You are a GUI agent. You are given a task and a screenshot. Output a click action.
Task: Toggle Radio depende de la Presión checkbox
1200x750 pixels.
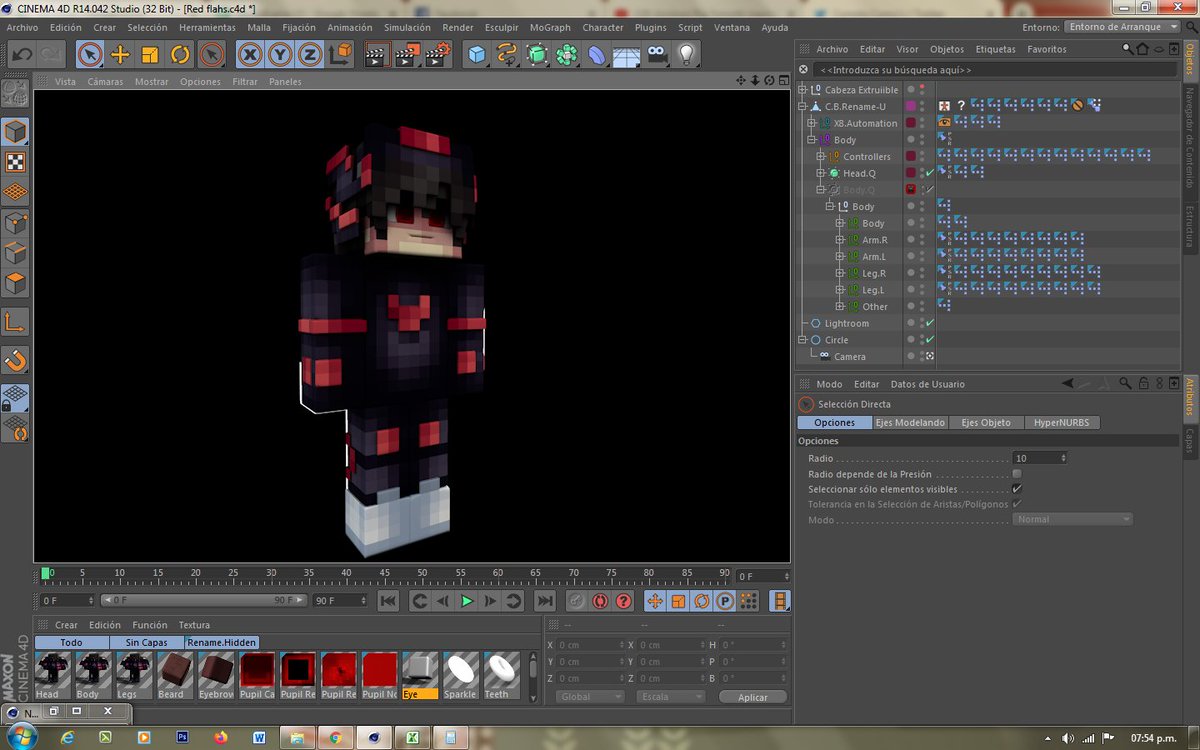click(1017, 474)
